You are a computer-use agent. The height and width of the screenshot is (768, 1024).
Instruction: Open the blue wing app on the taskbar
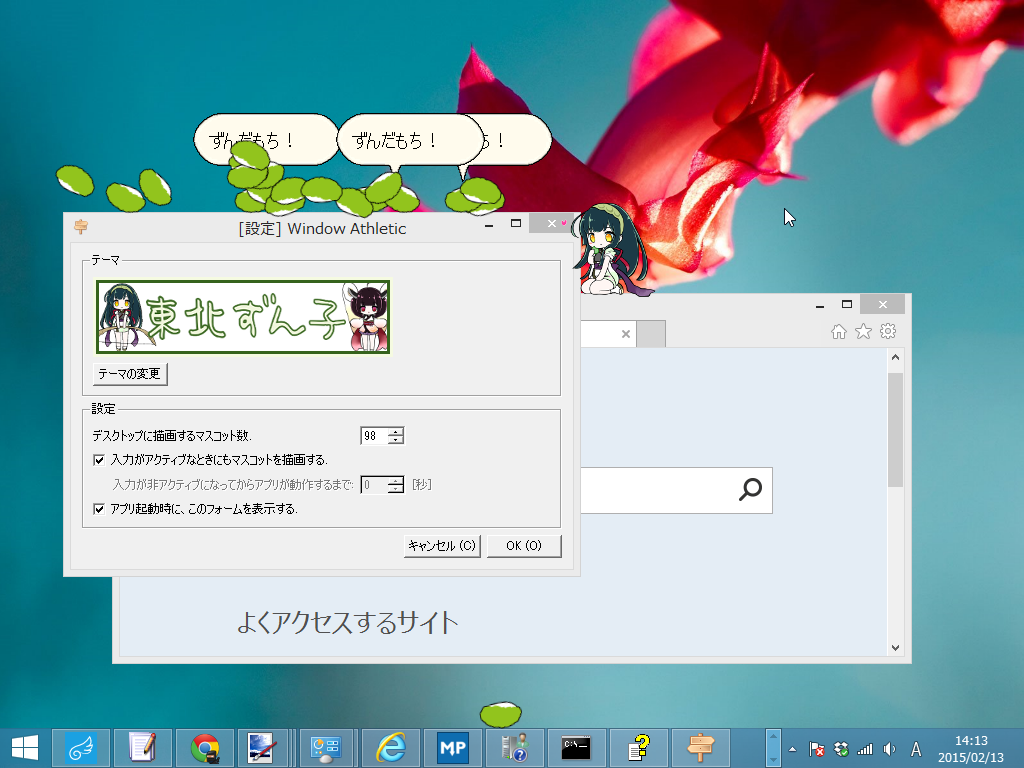click(82, 748)
